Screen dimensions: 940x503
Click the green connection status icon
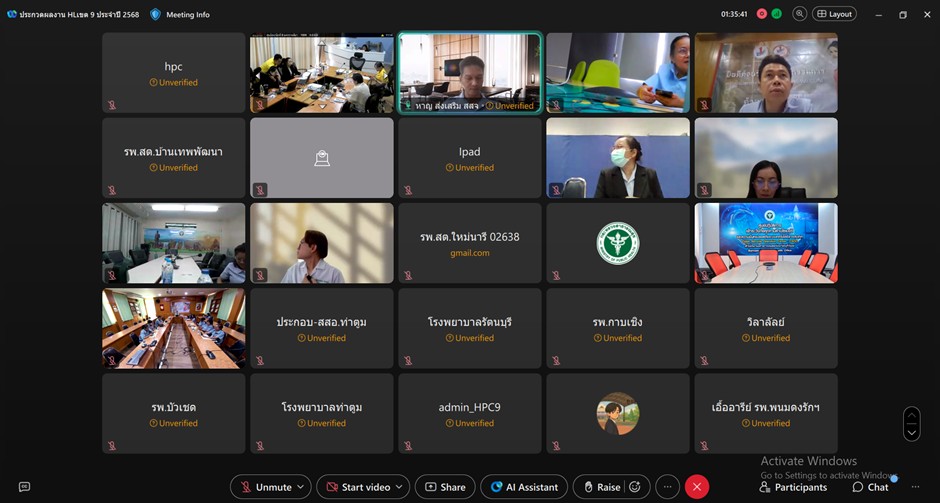pos(776,14)
